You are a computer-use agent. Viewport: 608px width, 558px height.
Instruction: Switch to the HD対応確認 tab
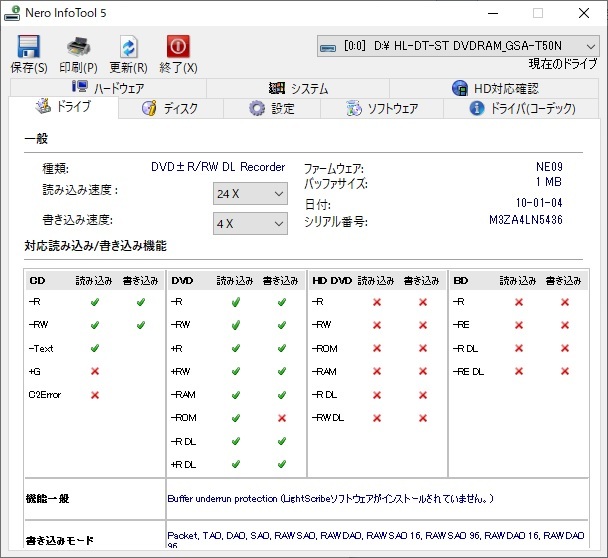point(494,88)
